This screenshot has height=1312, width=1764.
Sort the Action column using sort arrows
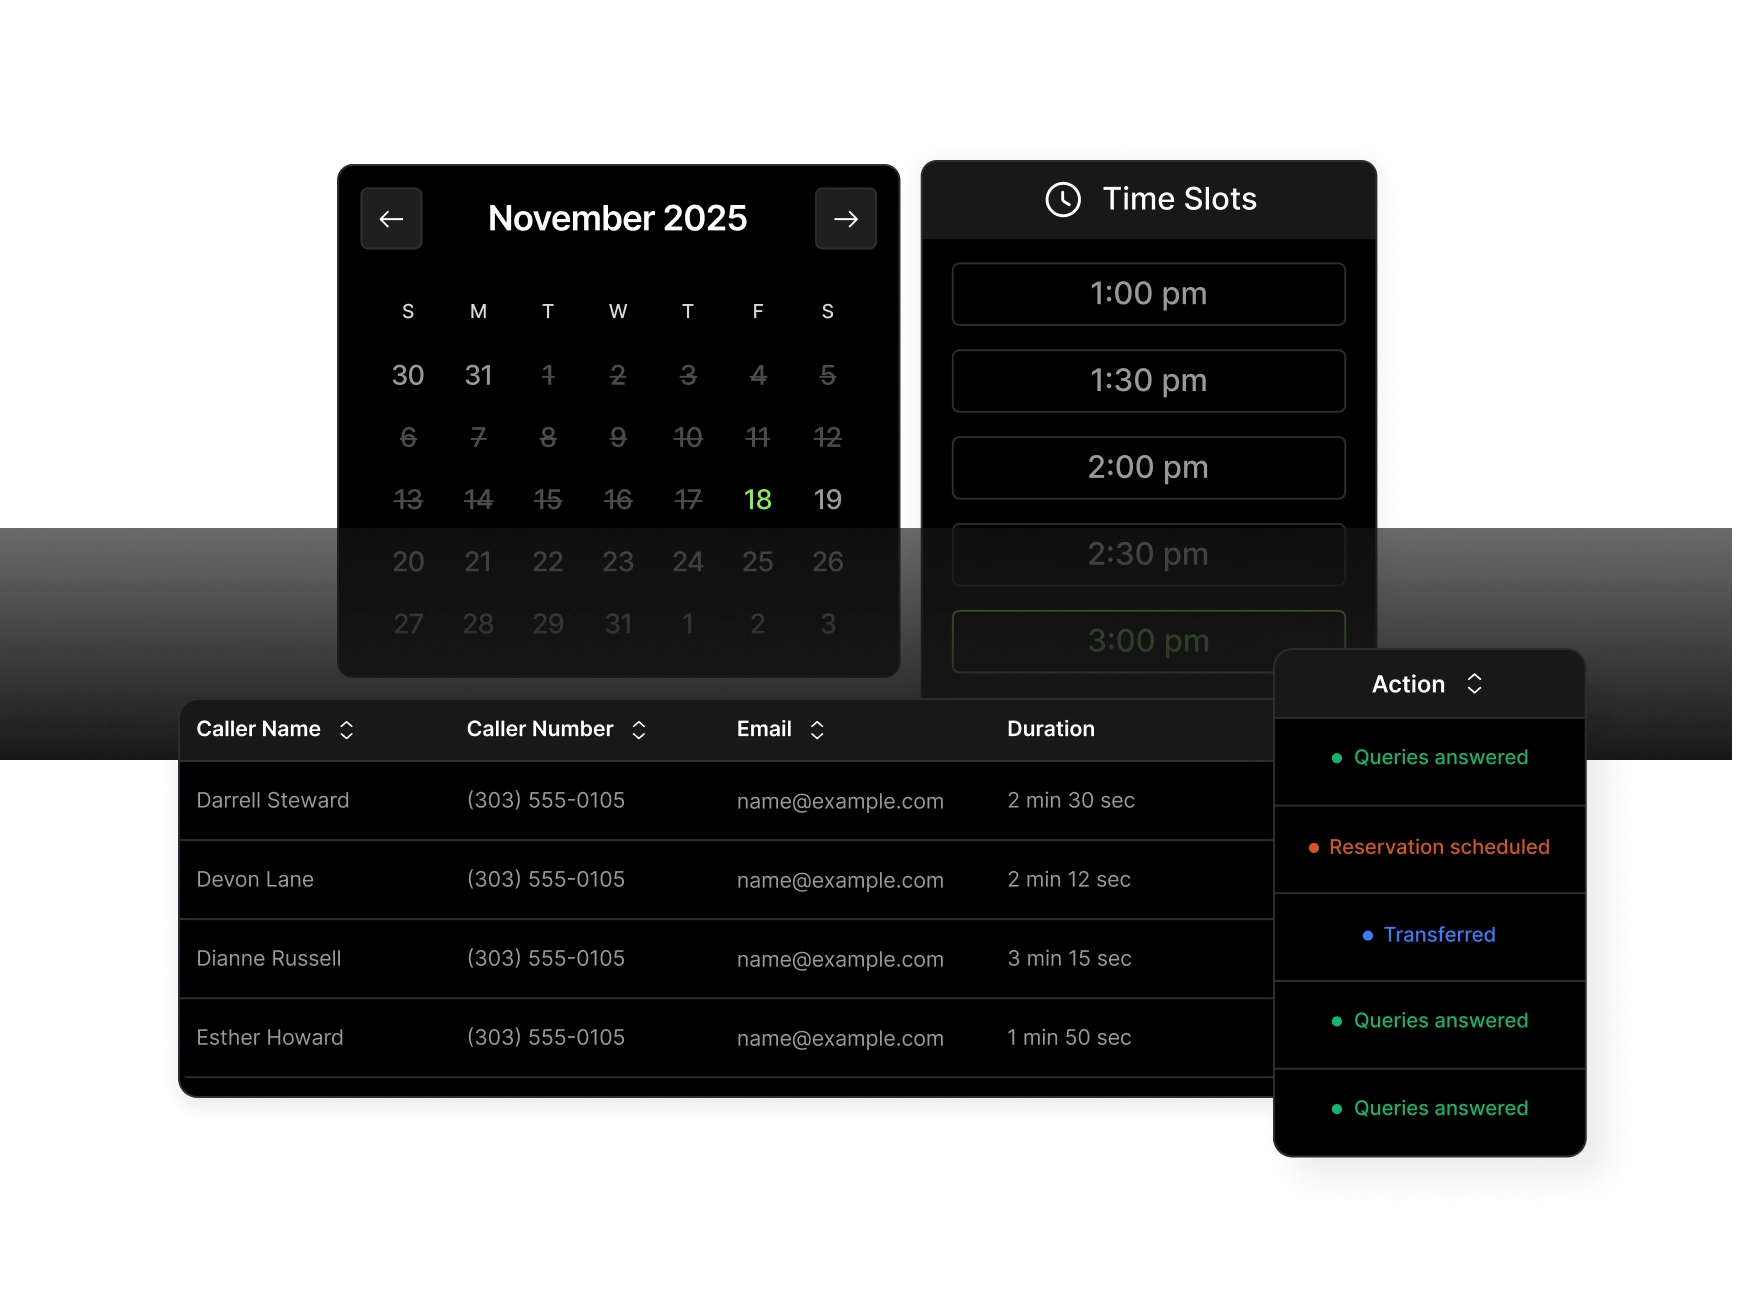coord(1474,684)
